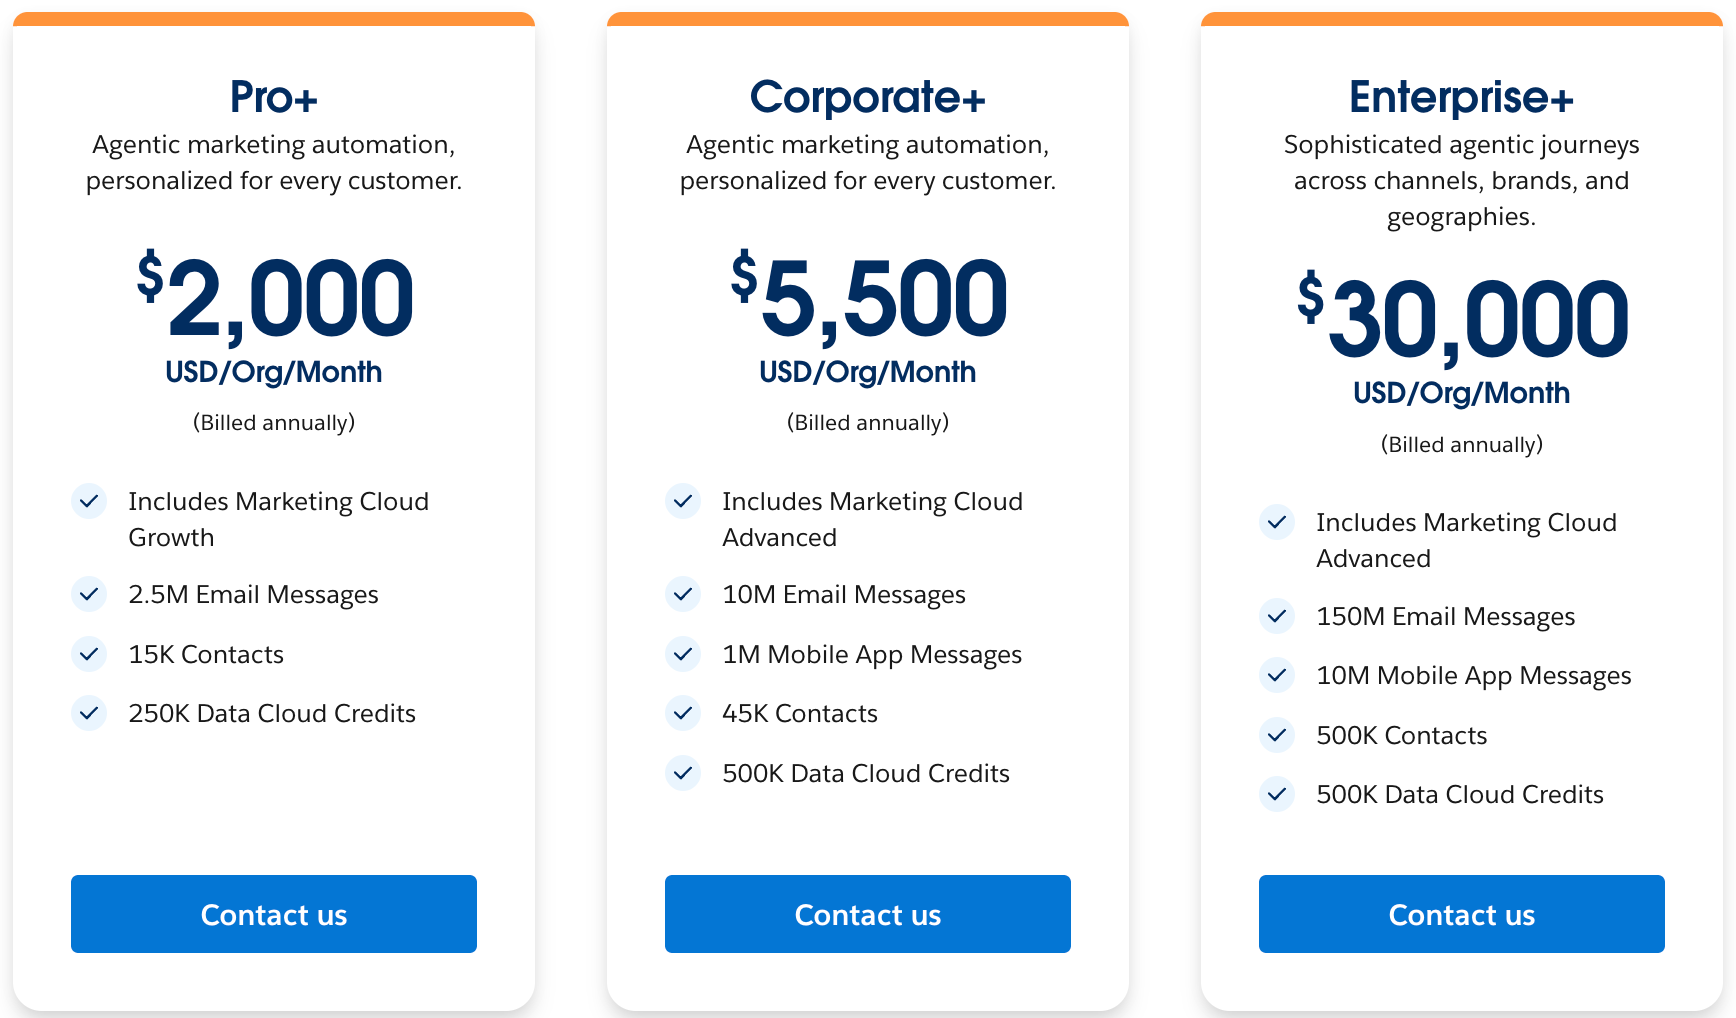Click the checkmark next to 2.5M Email Messages
Viewport: 1736px width, 1018px height.
(x=89, y=594)
